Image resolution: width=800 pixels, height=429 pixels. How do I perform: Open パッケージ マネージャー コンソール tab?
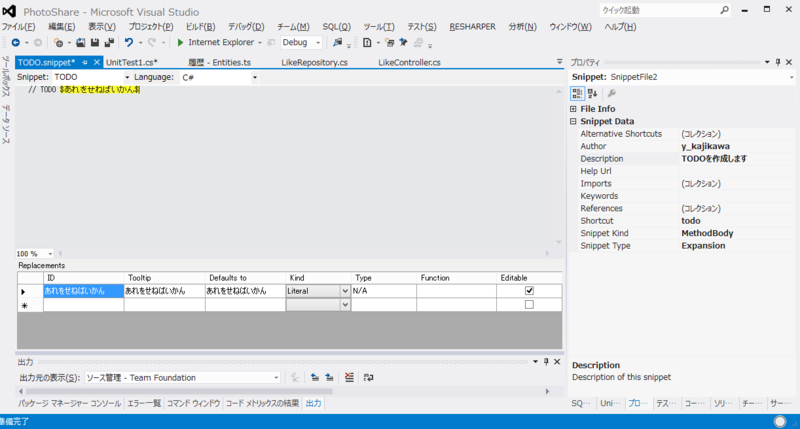[x=69, y=403]
